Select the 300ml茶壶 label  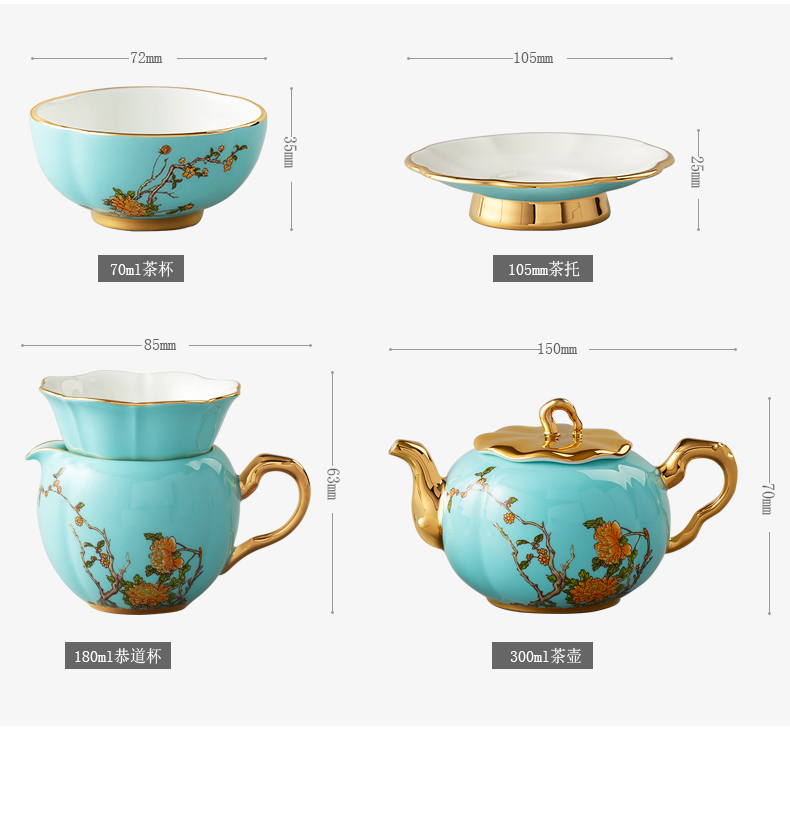point(542,655)
